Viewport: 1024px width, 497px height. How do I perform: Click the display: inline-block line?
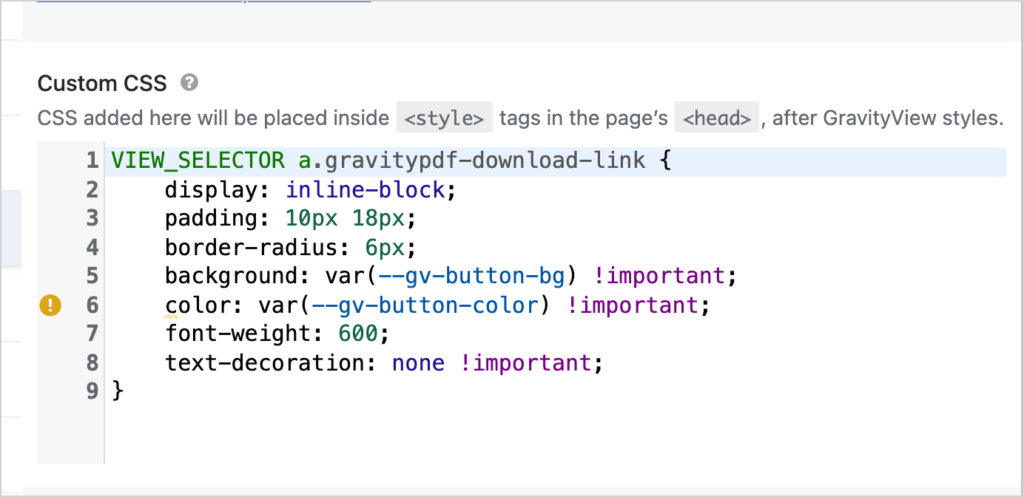click(310, 190)
